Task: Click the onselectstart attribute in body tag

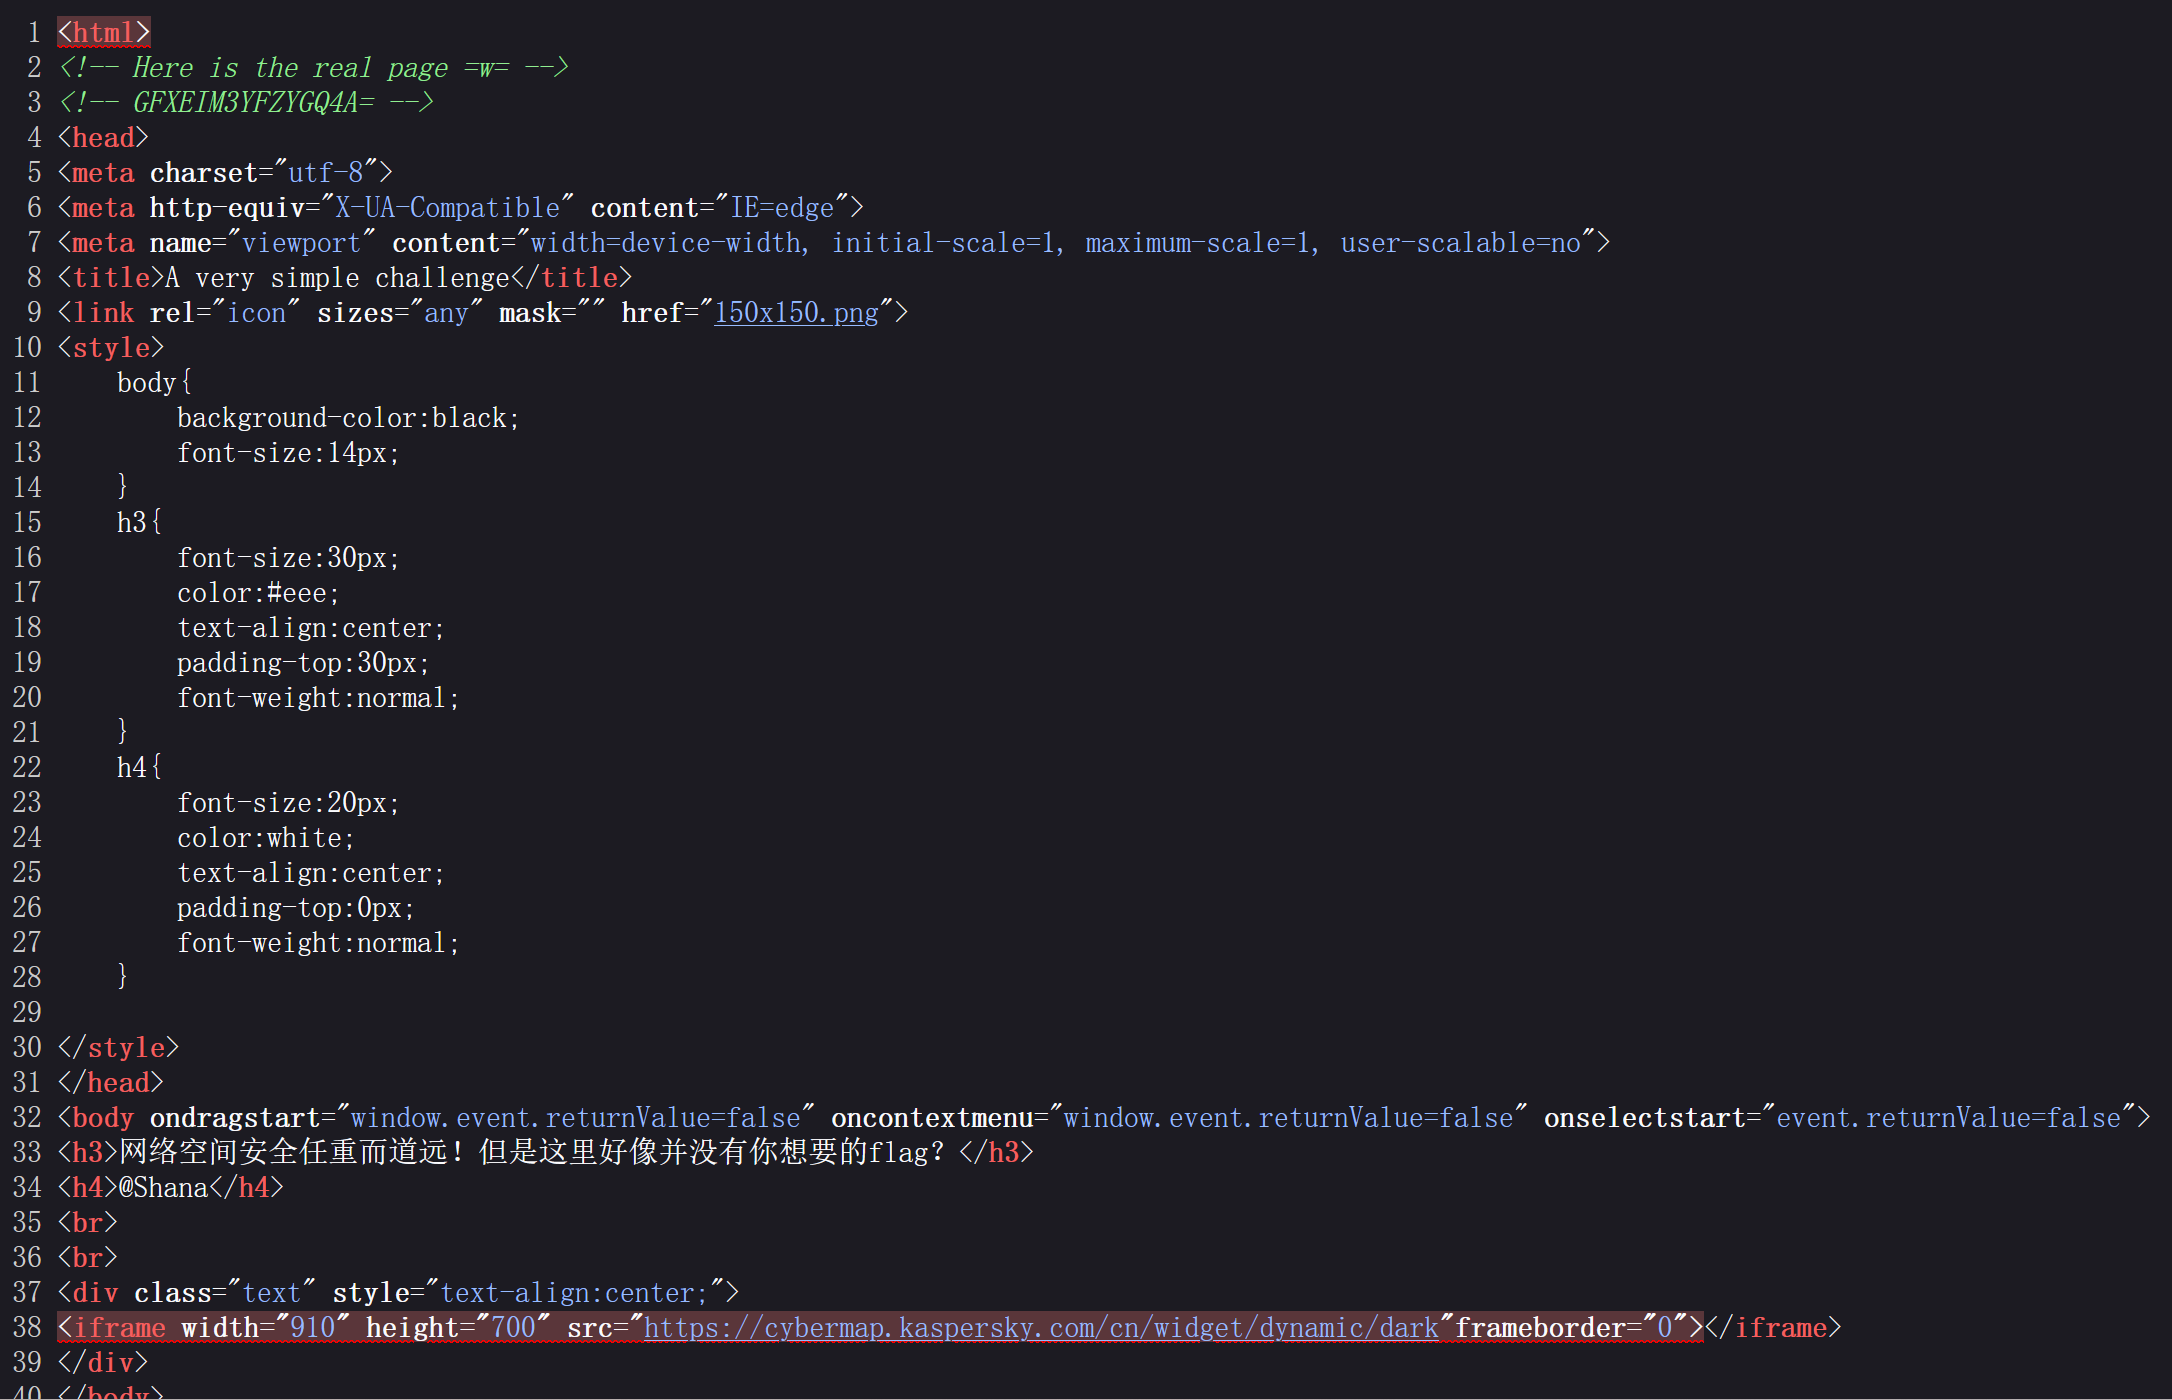Action: [x=1643, y=1118]
